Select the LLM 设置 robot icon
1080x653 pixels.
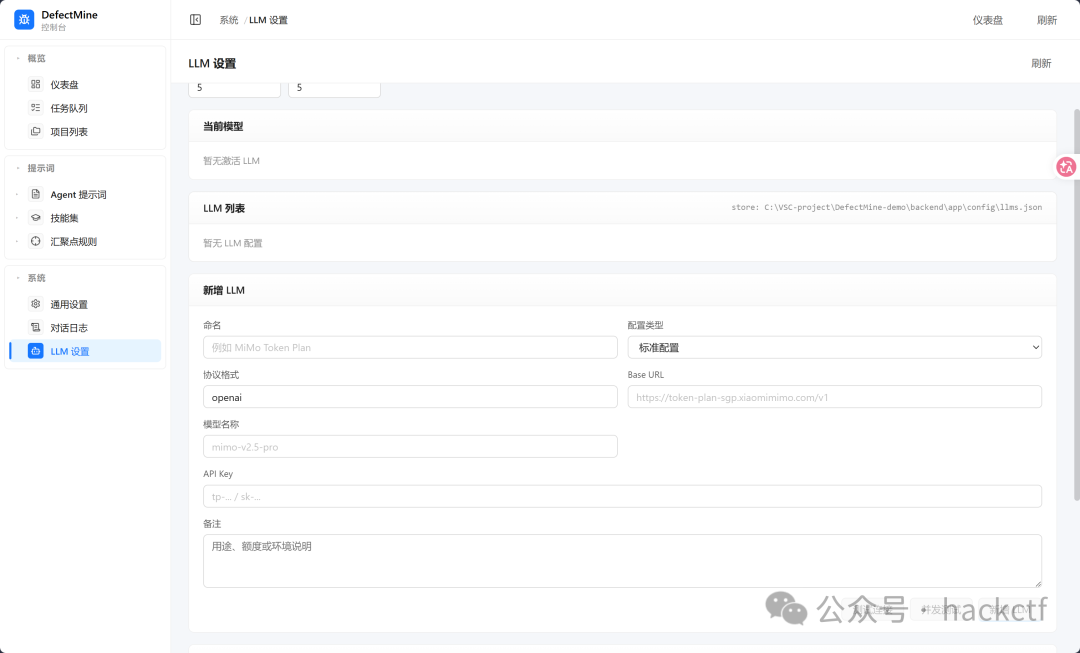[x=36, y=351]
